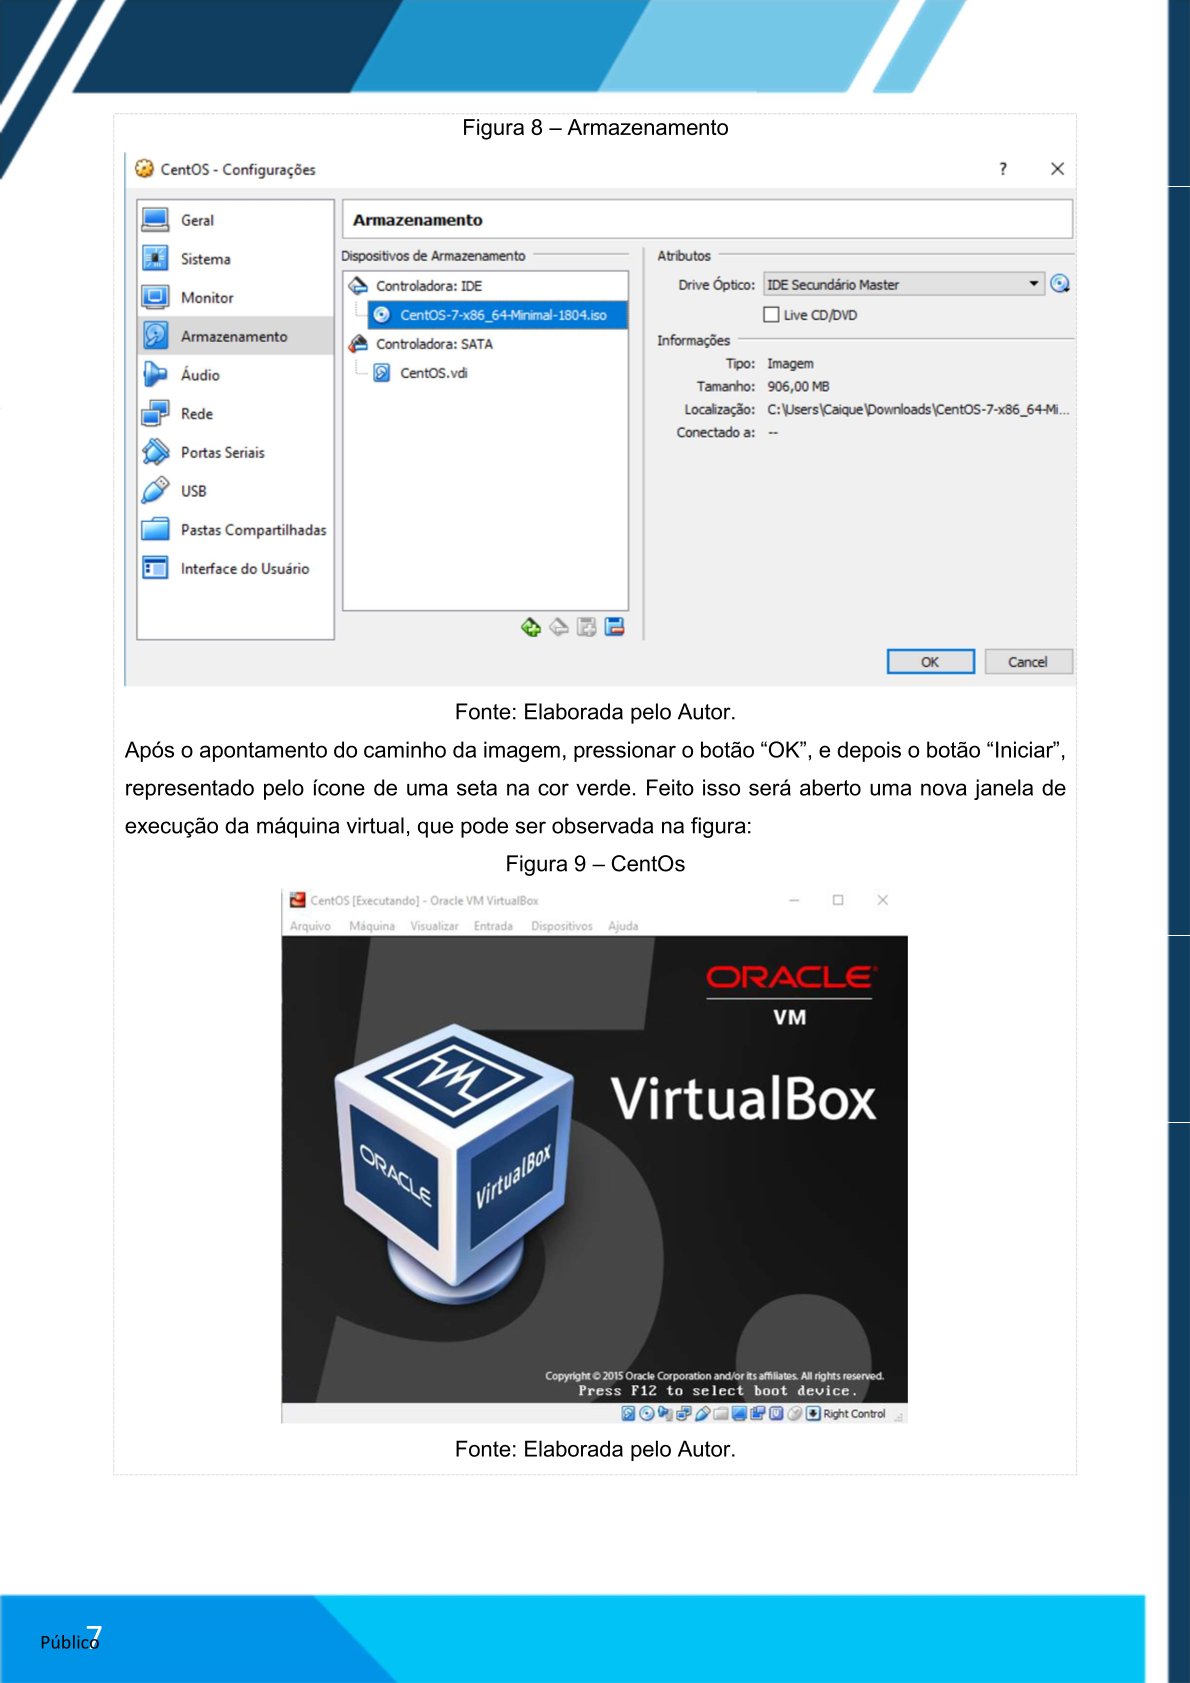Select the Áudio settings section
Screen dimensions: 1190x1683
(199, 375)
